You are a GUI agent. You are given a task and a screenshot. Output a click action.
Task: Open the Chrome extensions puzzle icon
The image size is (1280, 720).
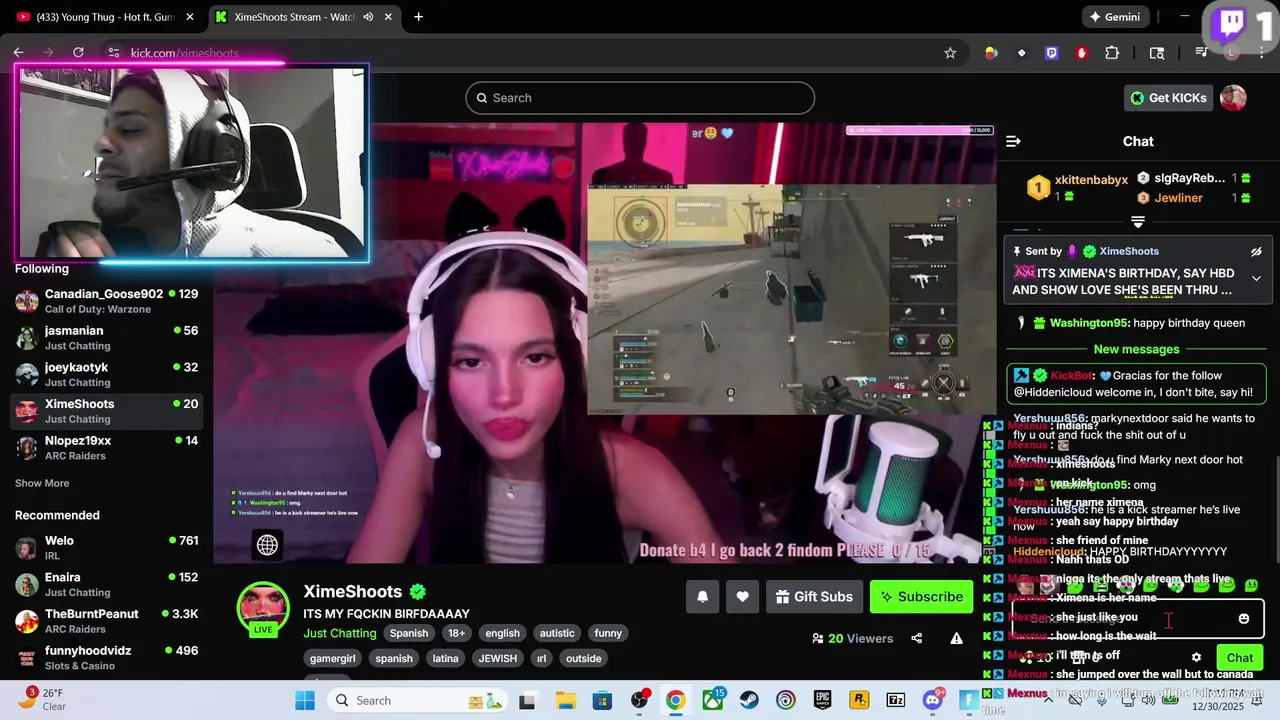coord(1112,53)
